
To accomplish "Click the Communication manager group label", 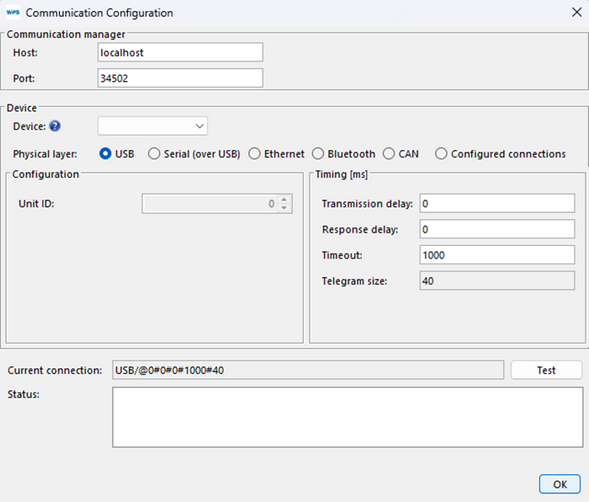I will [66, 34].
